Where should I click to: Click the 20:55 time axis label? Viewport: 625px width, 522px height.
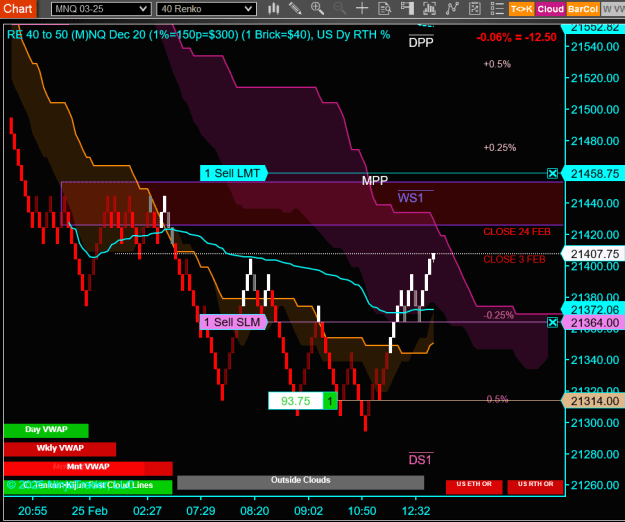(x=32, y=511)
